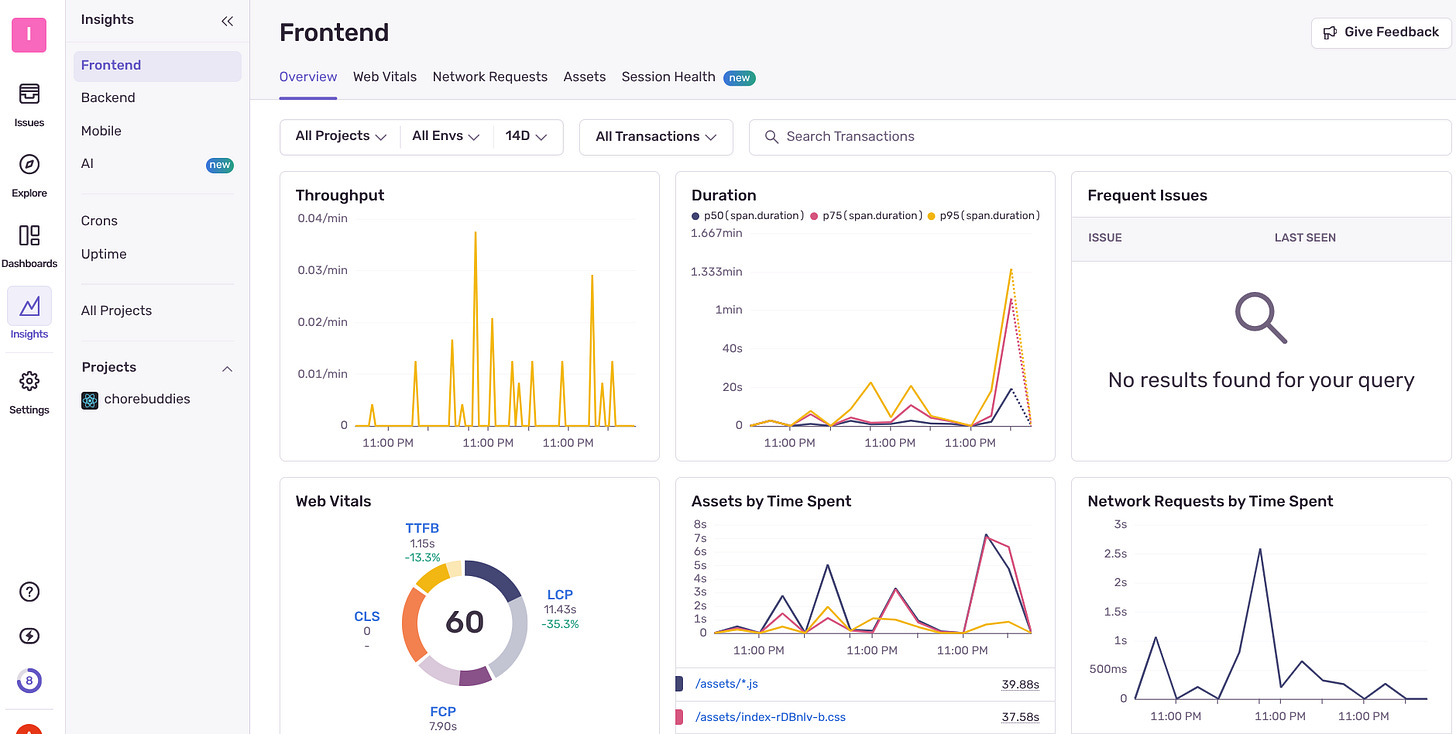The width and height of the screenshot is (1456, 734).
Task: Open the Settings gear icon
Action: [x=29, y=381]
